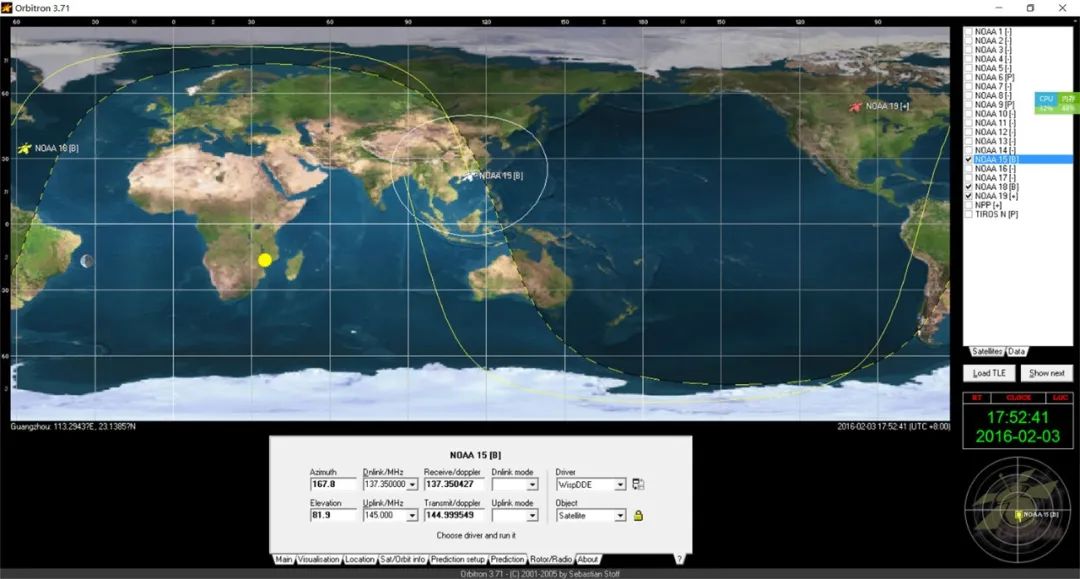This screenshot has height=579, width=1080.
Task: Click the run driver icon beside WispDDE
Action: pyautogui.click(x=638, y=485)
